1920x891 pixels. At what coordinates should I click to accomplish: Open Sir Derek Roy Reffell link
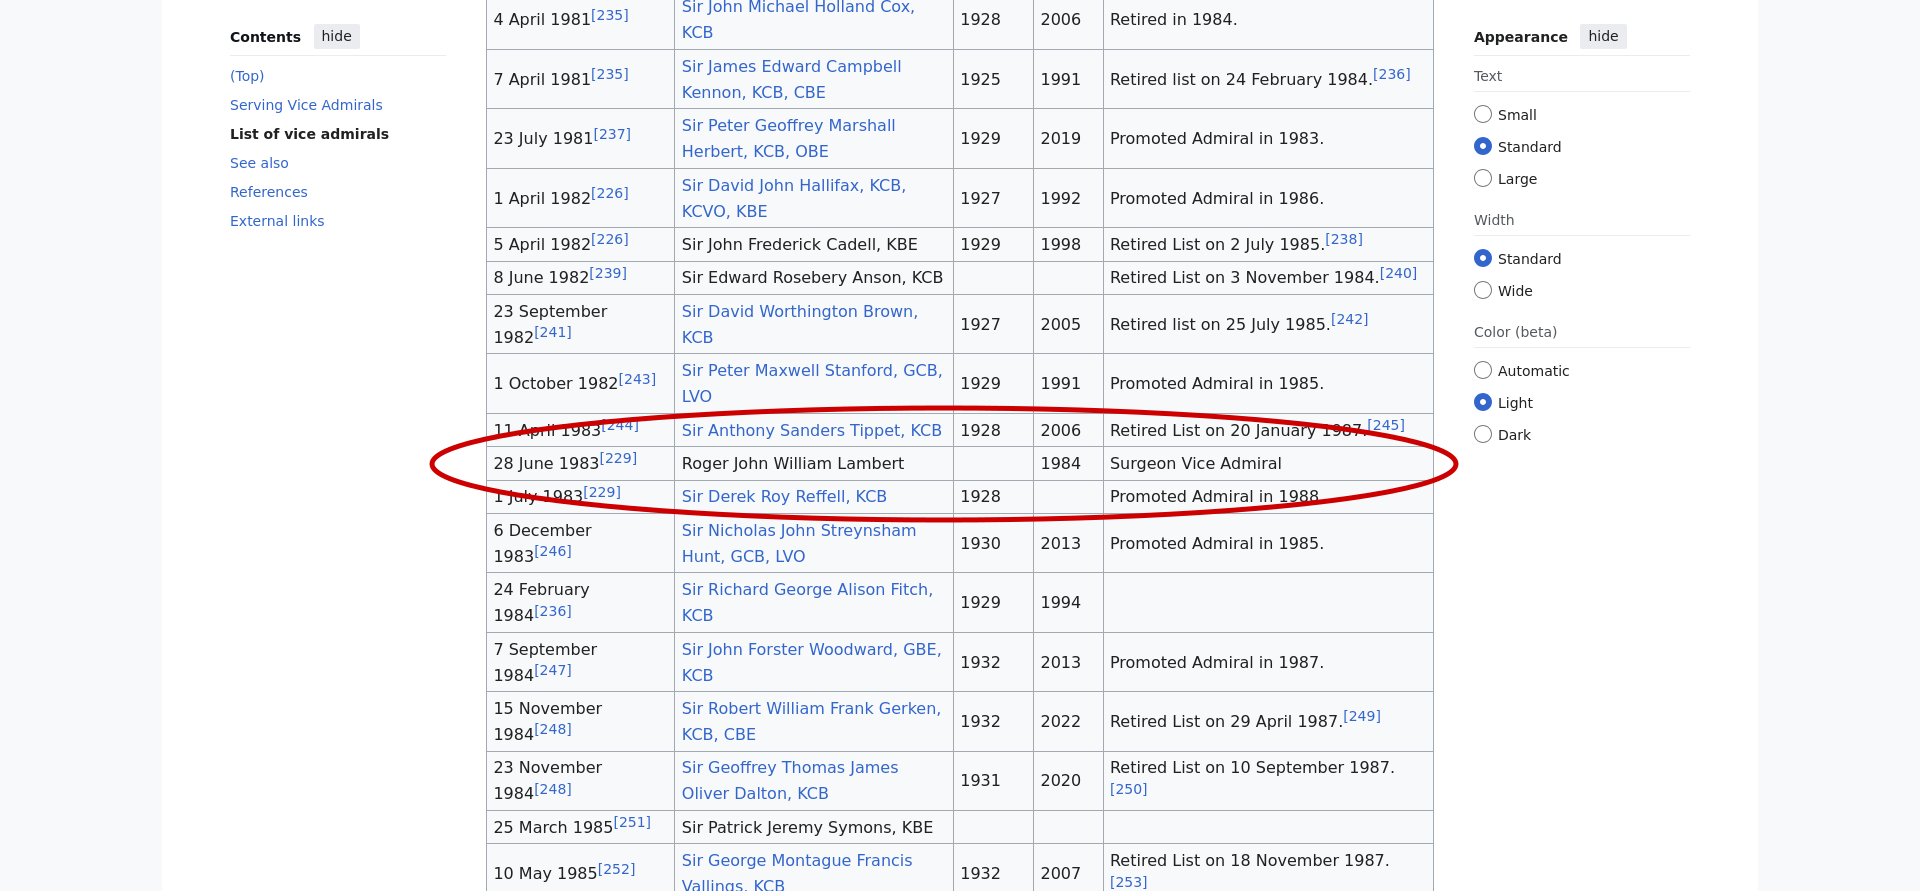(784, 497)
